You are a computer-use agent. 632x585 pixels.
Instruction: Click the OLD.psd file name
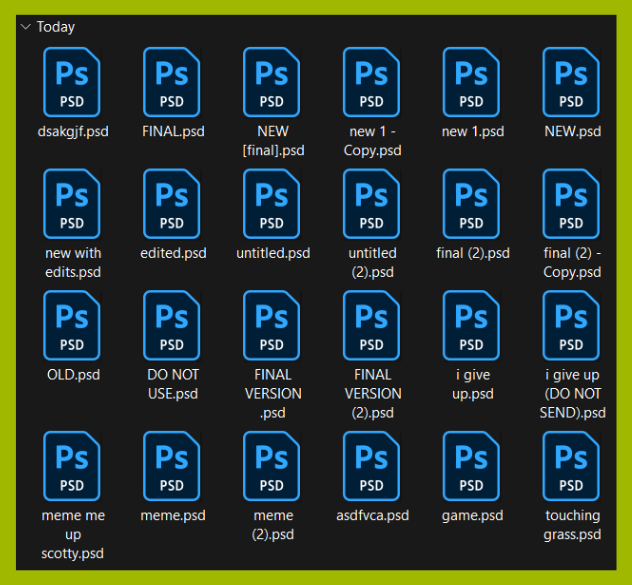(73, 375)
